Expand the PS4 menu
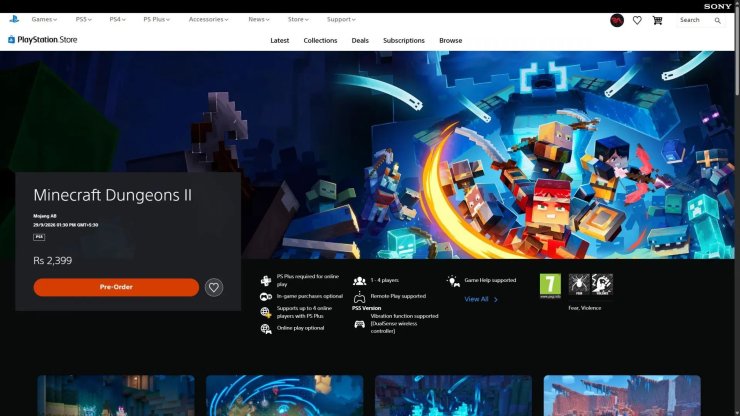Screen dimensions: 740x416 click(x=118, y=19)
